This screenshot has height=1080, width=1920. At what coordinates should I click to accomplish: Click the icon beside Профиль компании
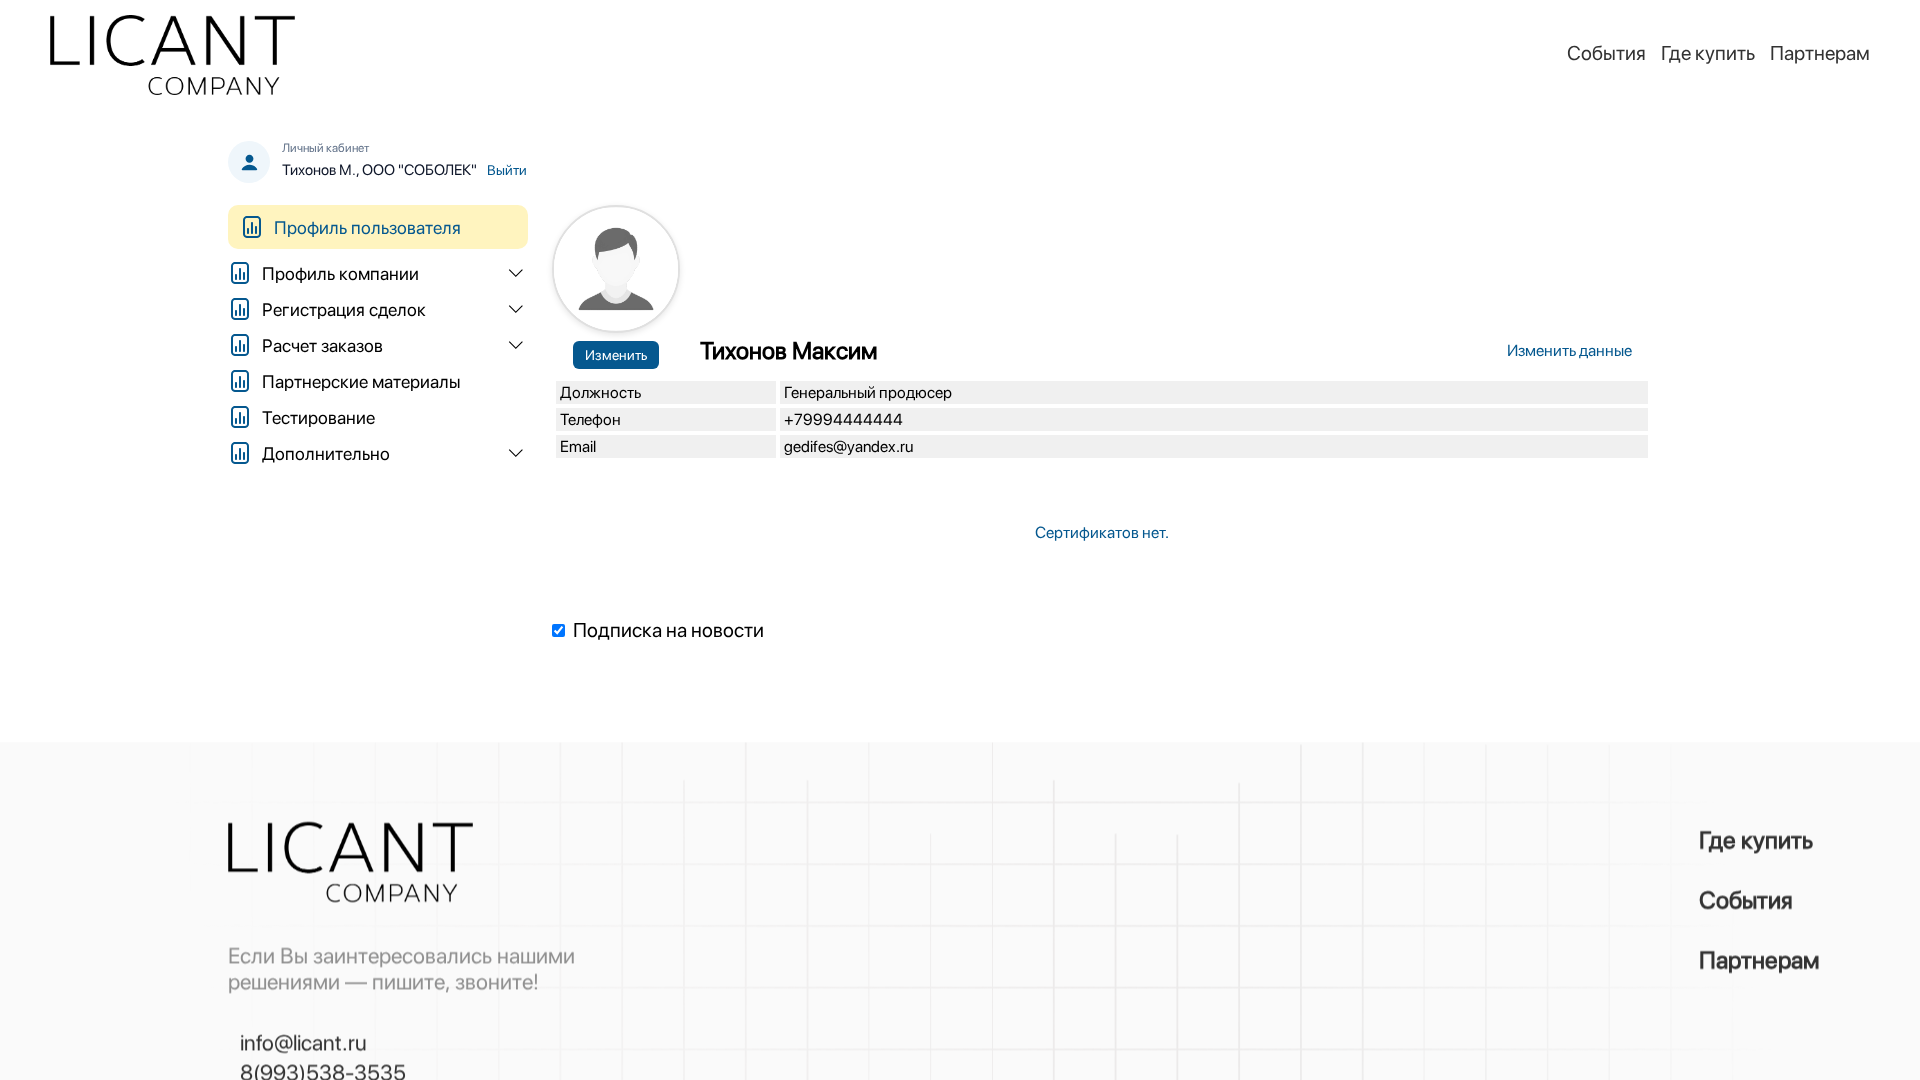tap(240, 273)
